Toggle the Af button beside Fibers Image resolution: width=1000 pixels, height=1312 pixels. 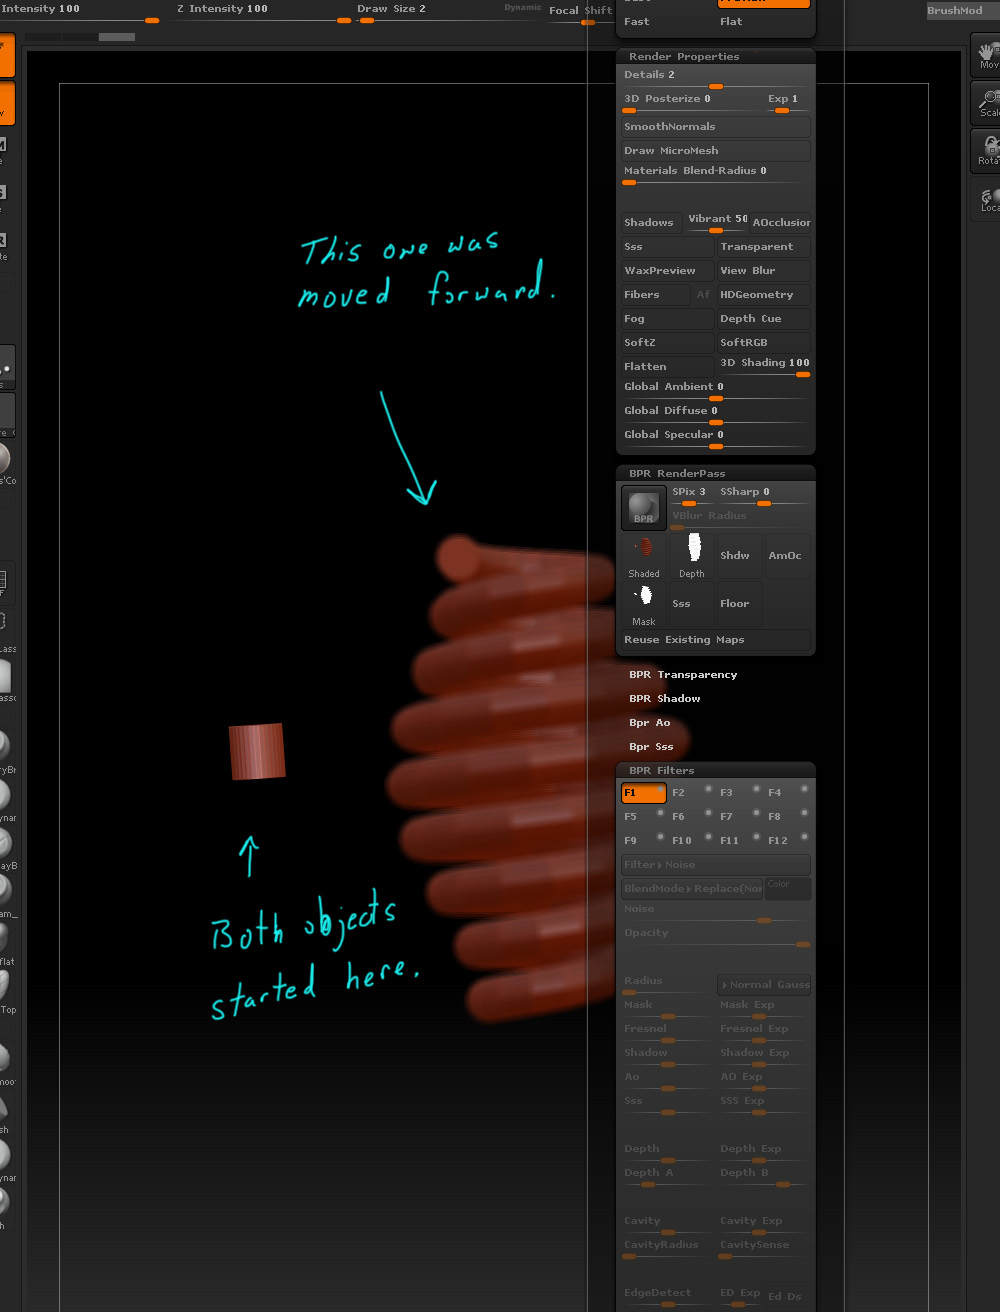pos(703,295)
